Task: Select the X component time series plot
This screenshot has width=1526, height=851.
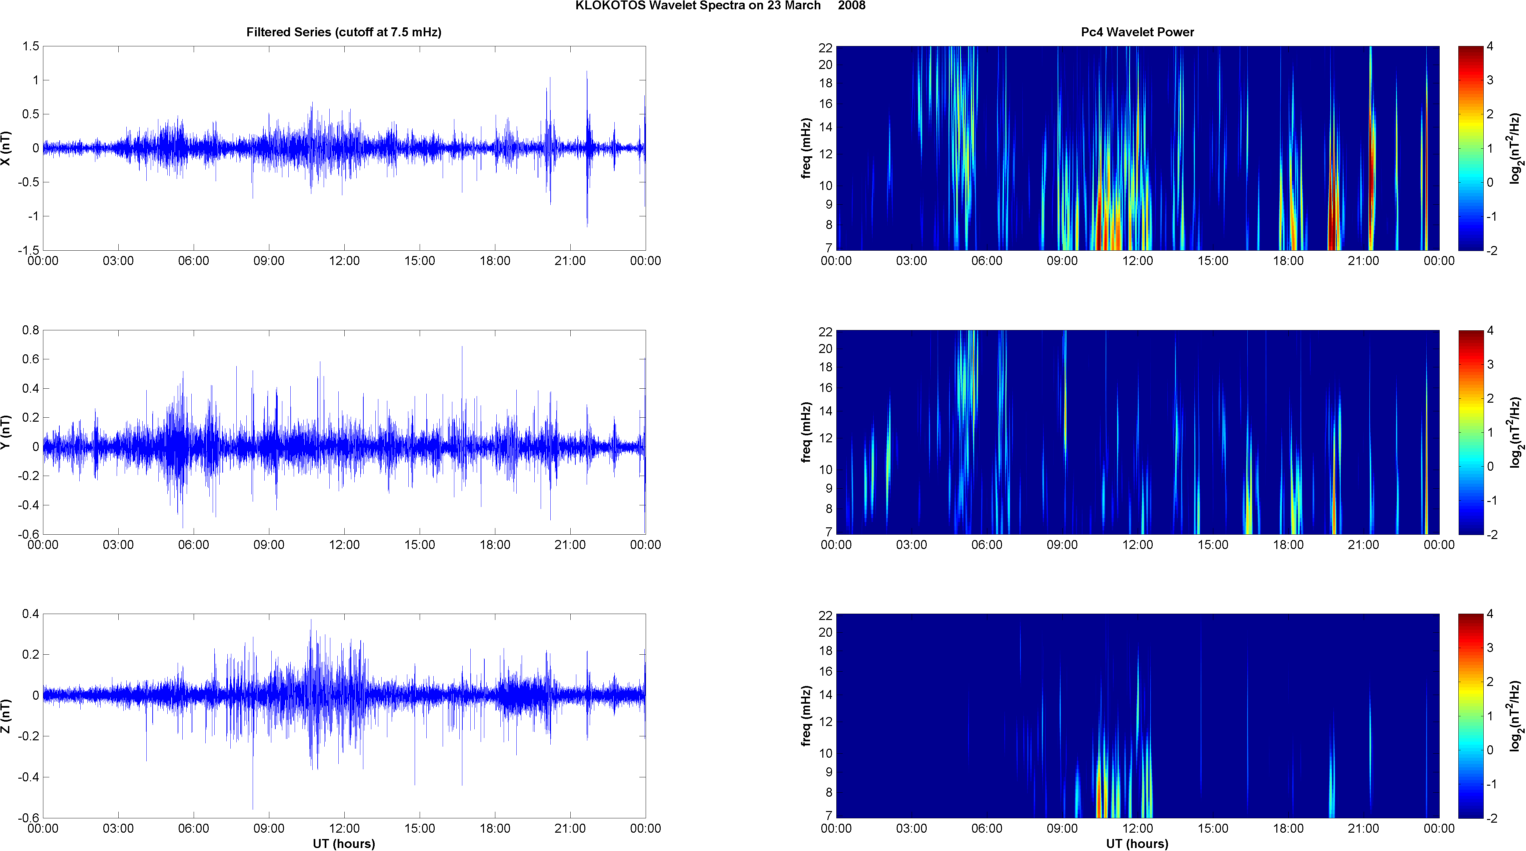Action: [x=344, y=148]
